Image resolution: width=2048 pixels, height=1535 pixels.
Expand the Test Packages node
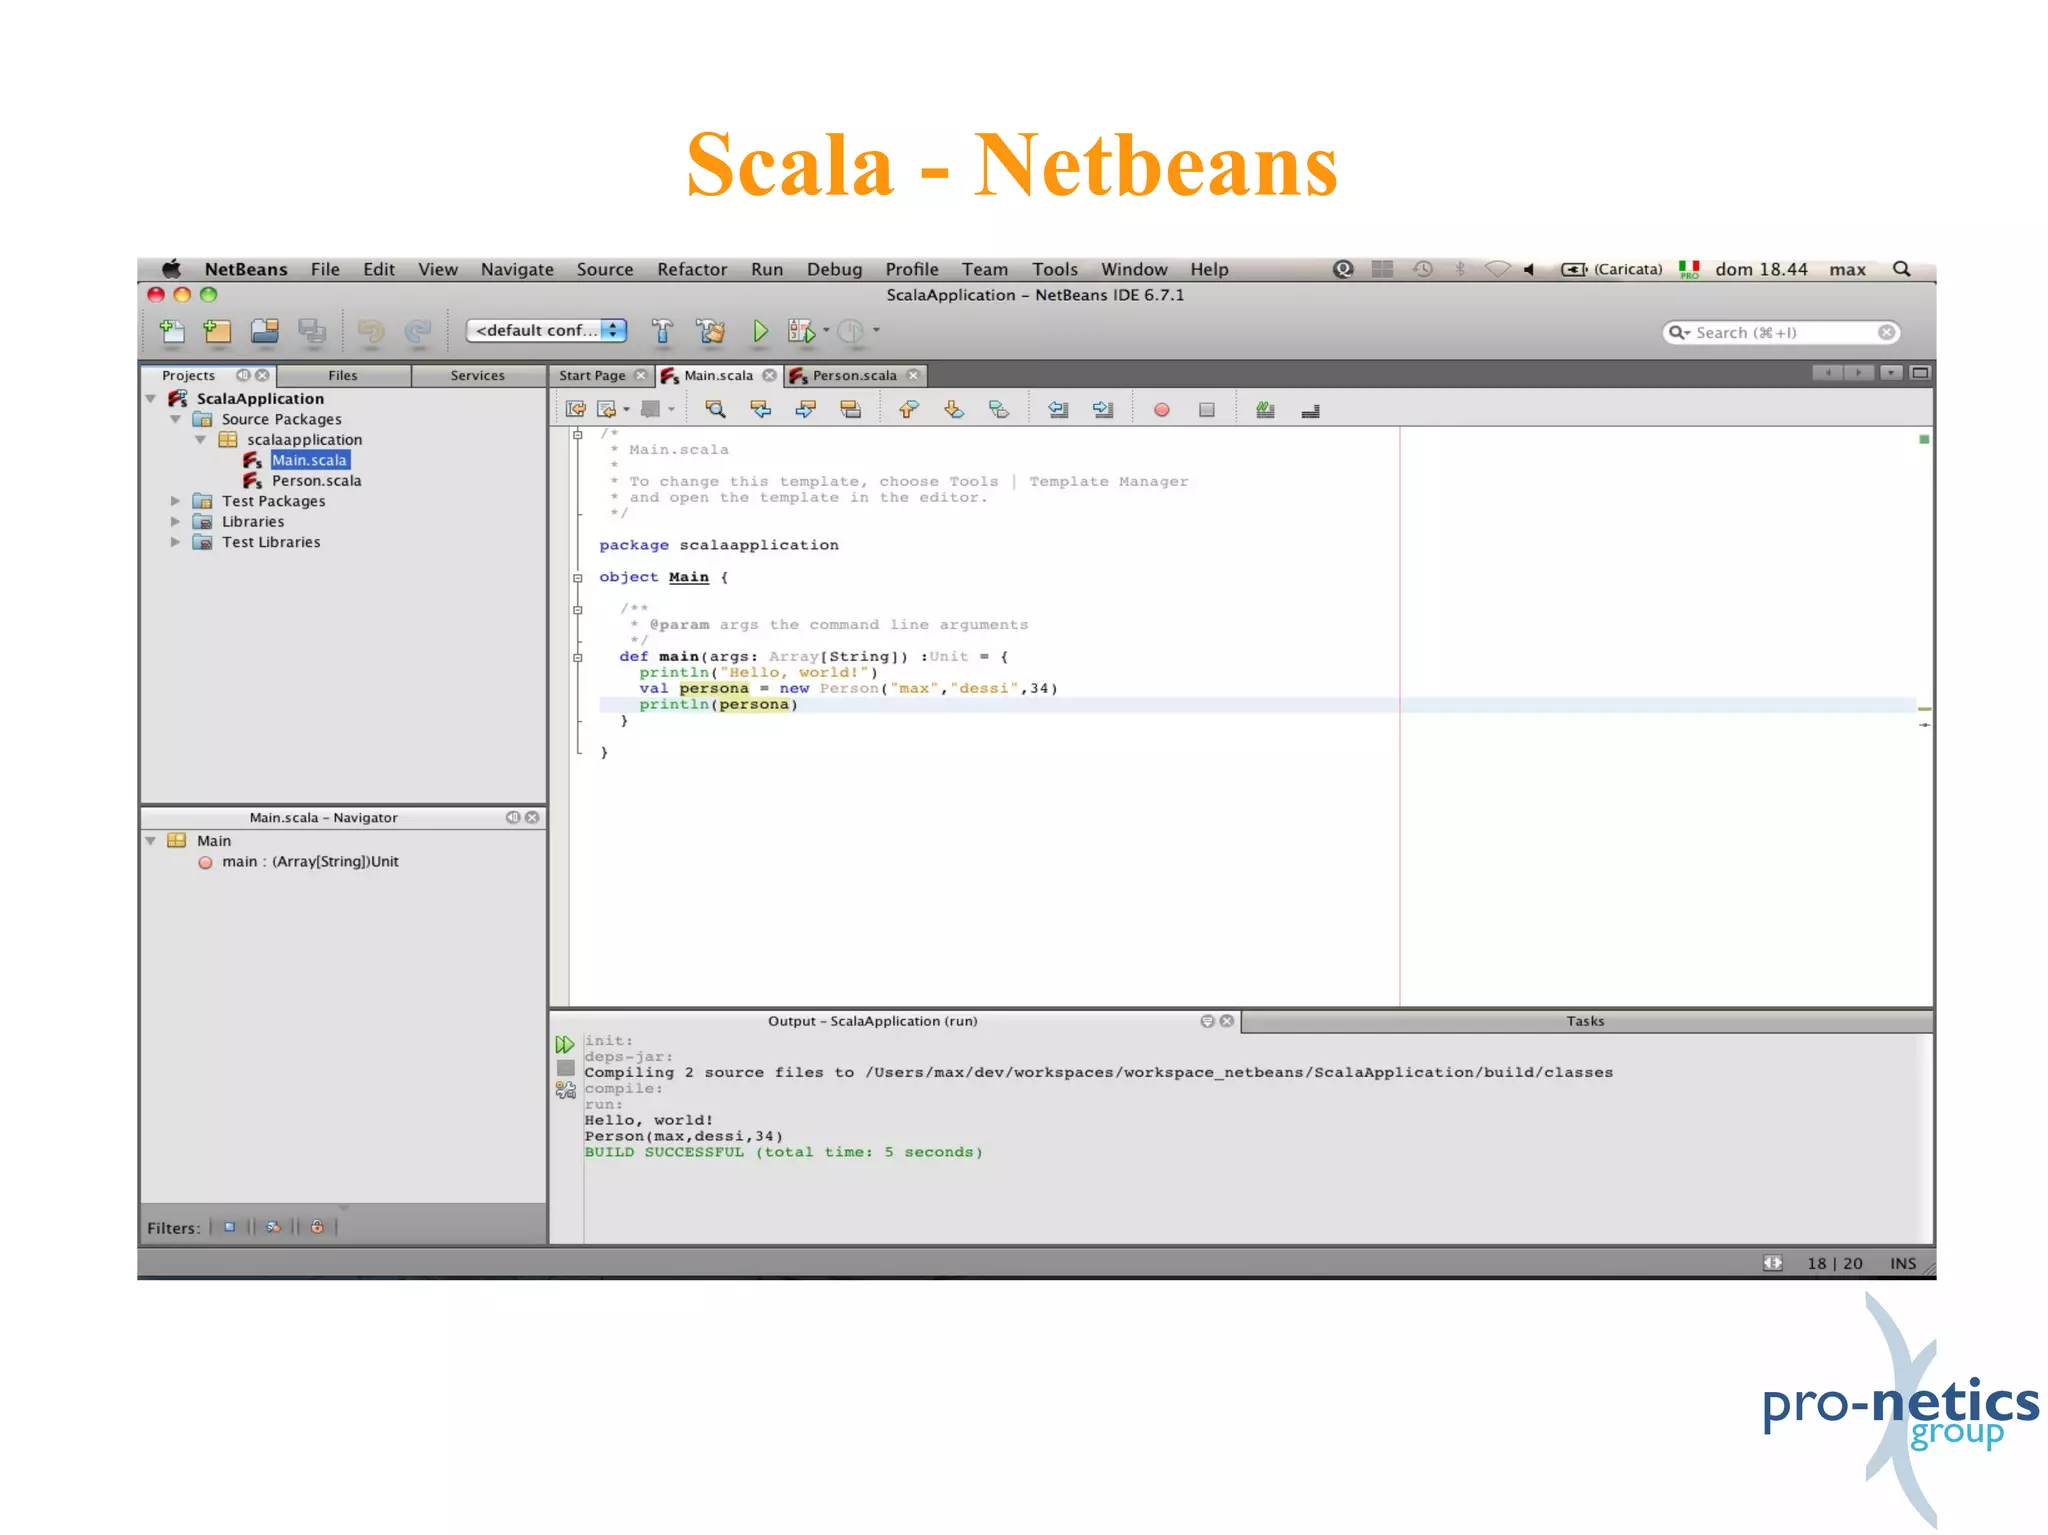click(176, 501)
